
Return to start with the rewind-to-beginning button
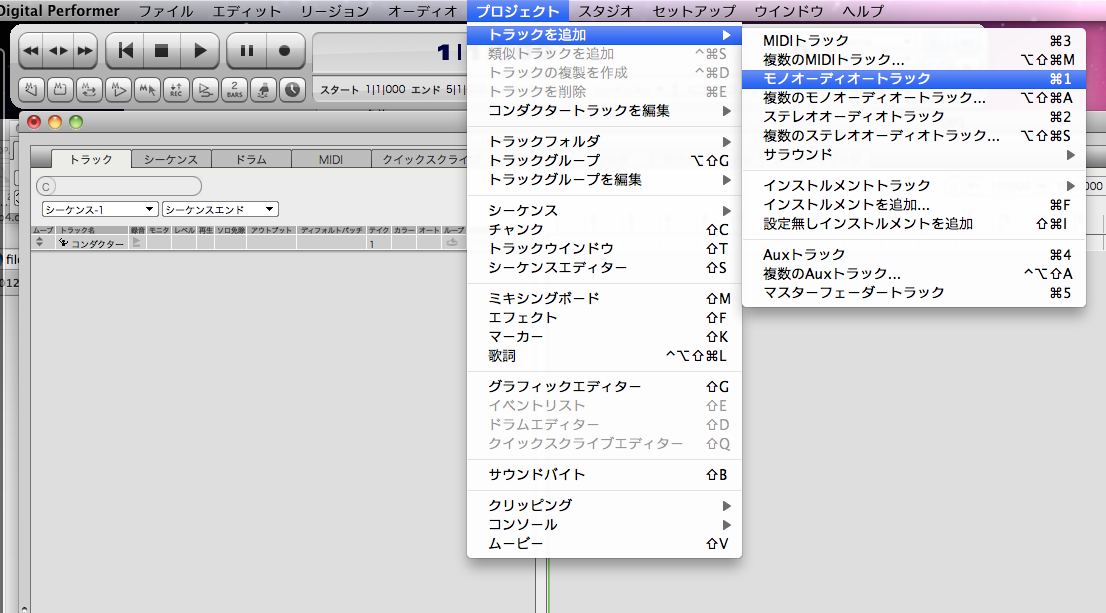click(x=126, y=51)
